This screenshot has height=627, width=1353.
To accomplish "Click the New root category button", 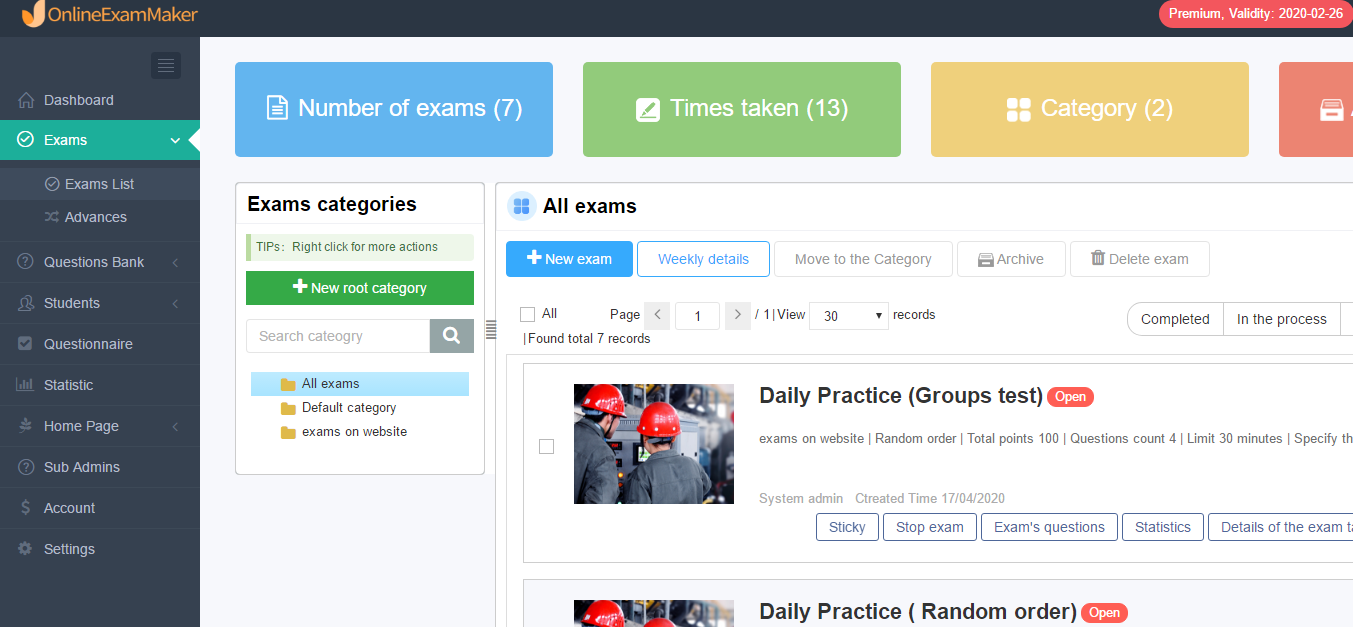I will (360, 288).
